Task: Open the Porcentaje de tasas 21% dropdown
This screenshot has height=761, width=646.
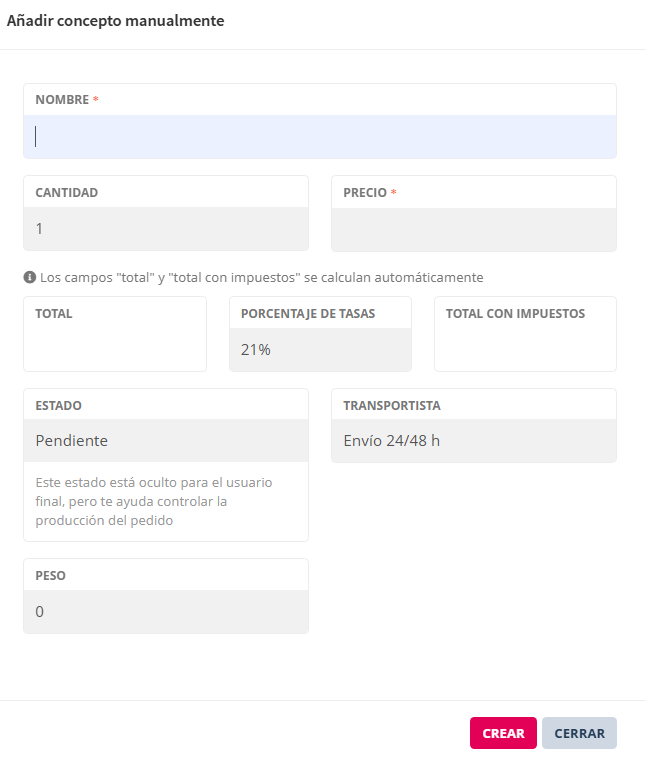Action: [320, 350]
